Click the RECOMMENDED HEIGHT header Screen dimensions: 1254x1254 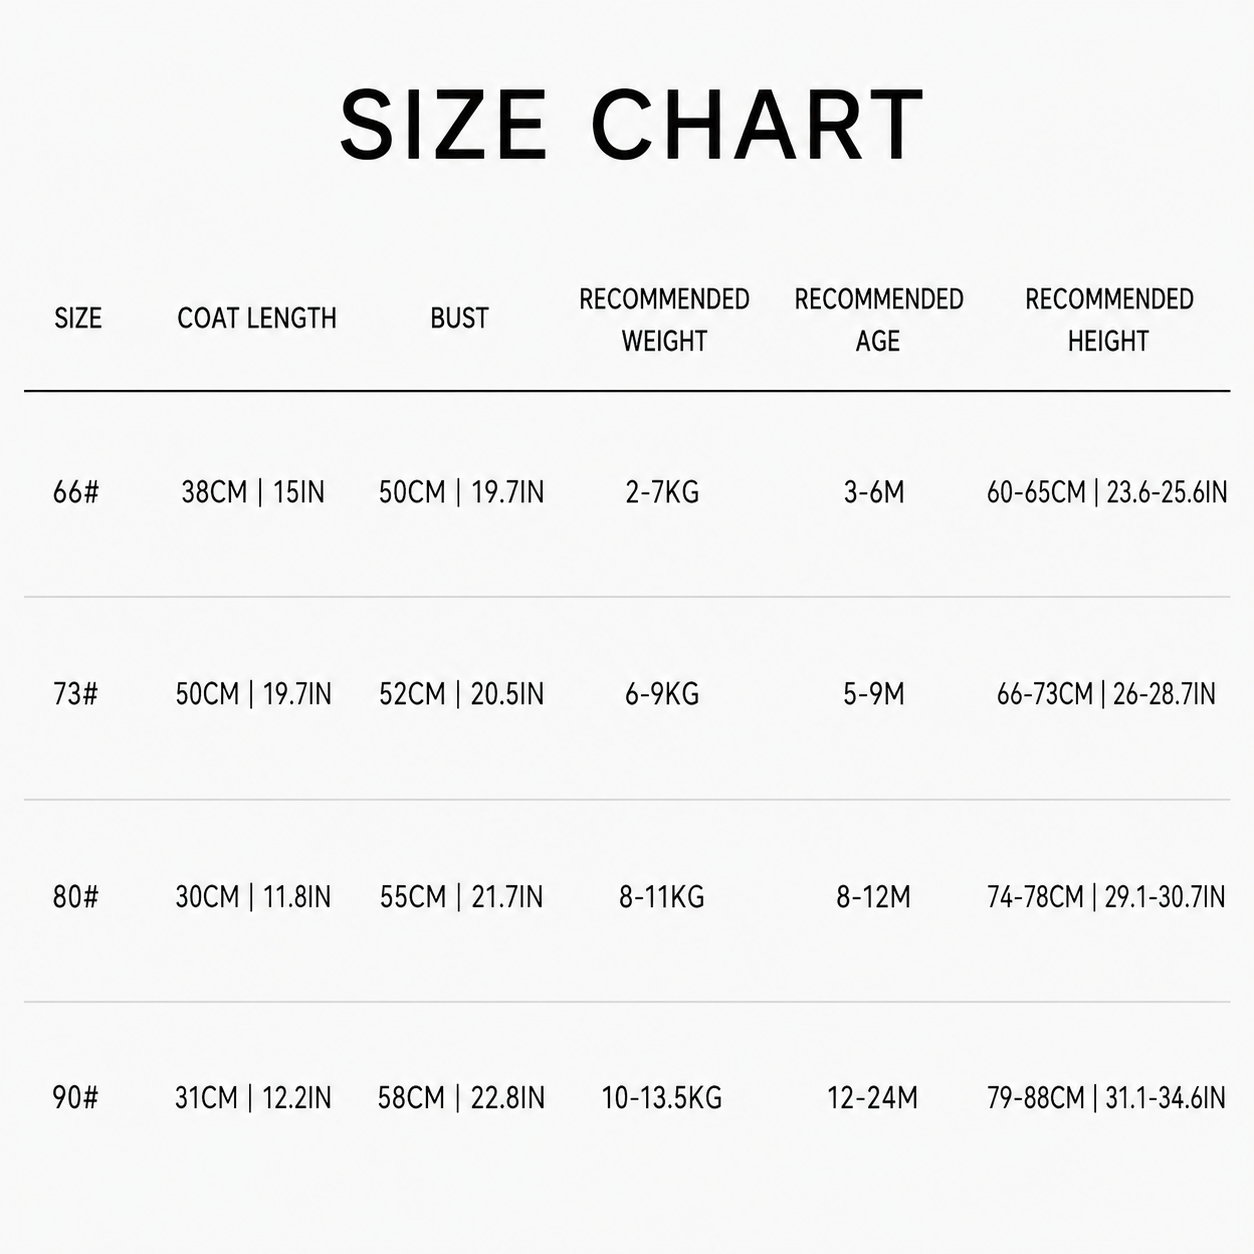pos(1109,320)
